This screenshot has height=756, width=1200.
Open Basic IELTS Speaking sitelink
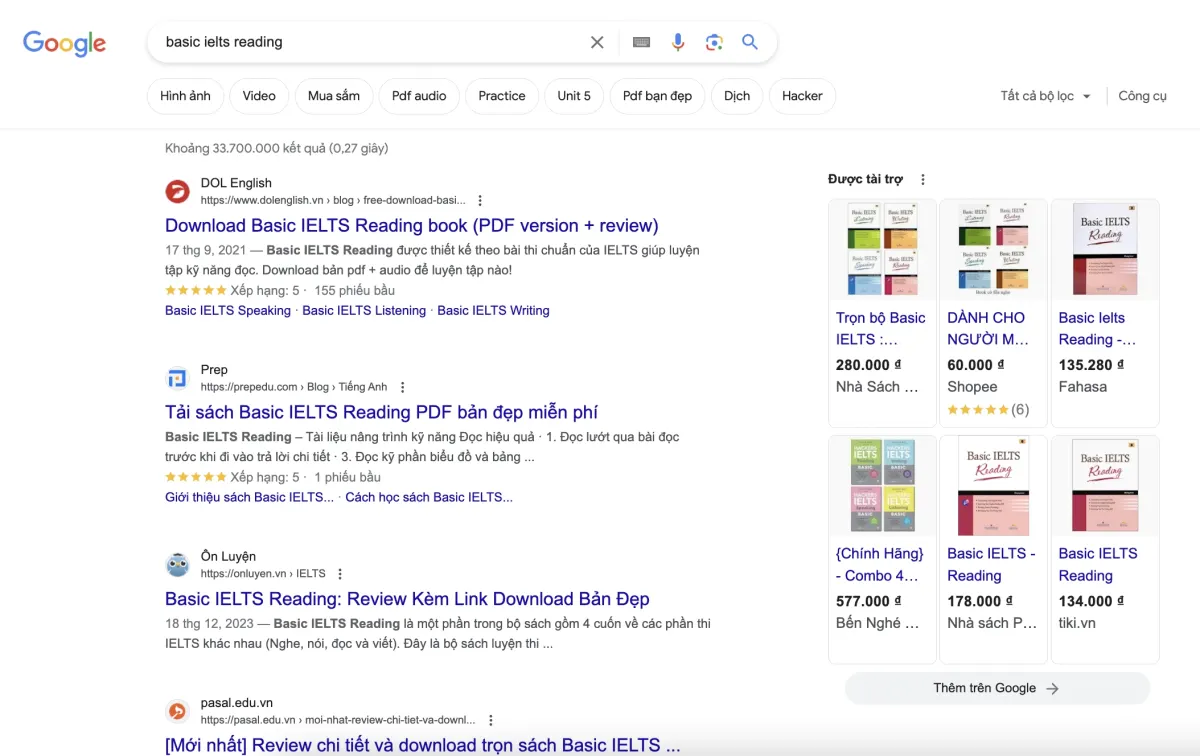click(228, 310)
